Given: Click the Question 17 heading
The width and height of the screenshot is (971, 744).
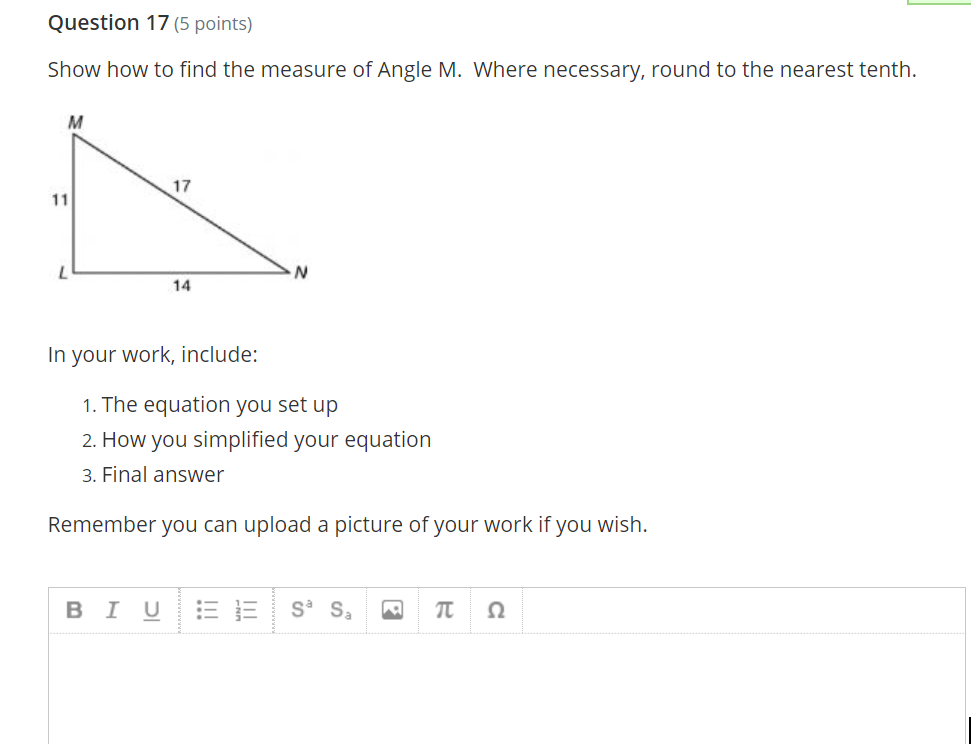Looking at the screenshot, I should (x=108, y=23).
